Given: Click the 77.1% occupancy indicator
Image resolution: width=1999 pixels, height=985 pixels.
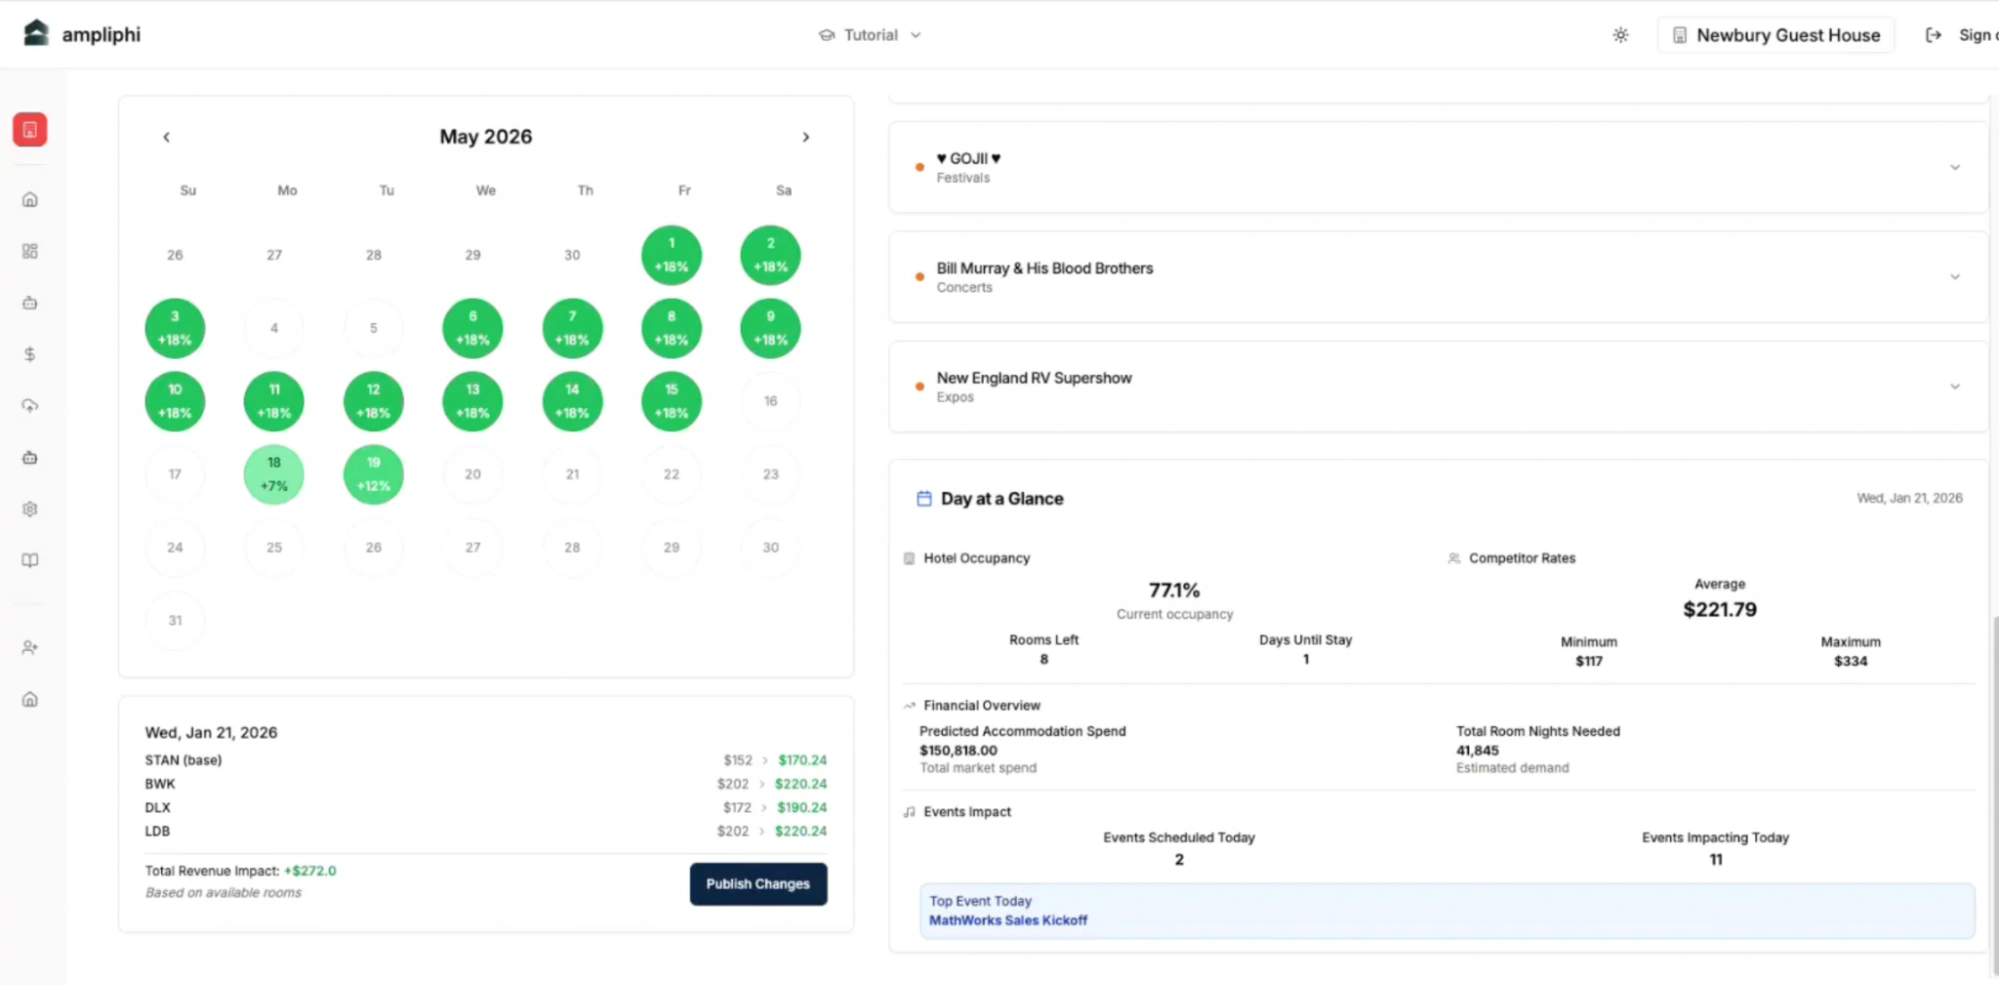Looking at the screenshot, I should [x=1174, y=590].
